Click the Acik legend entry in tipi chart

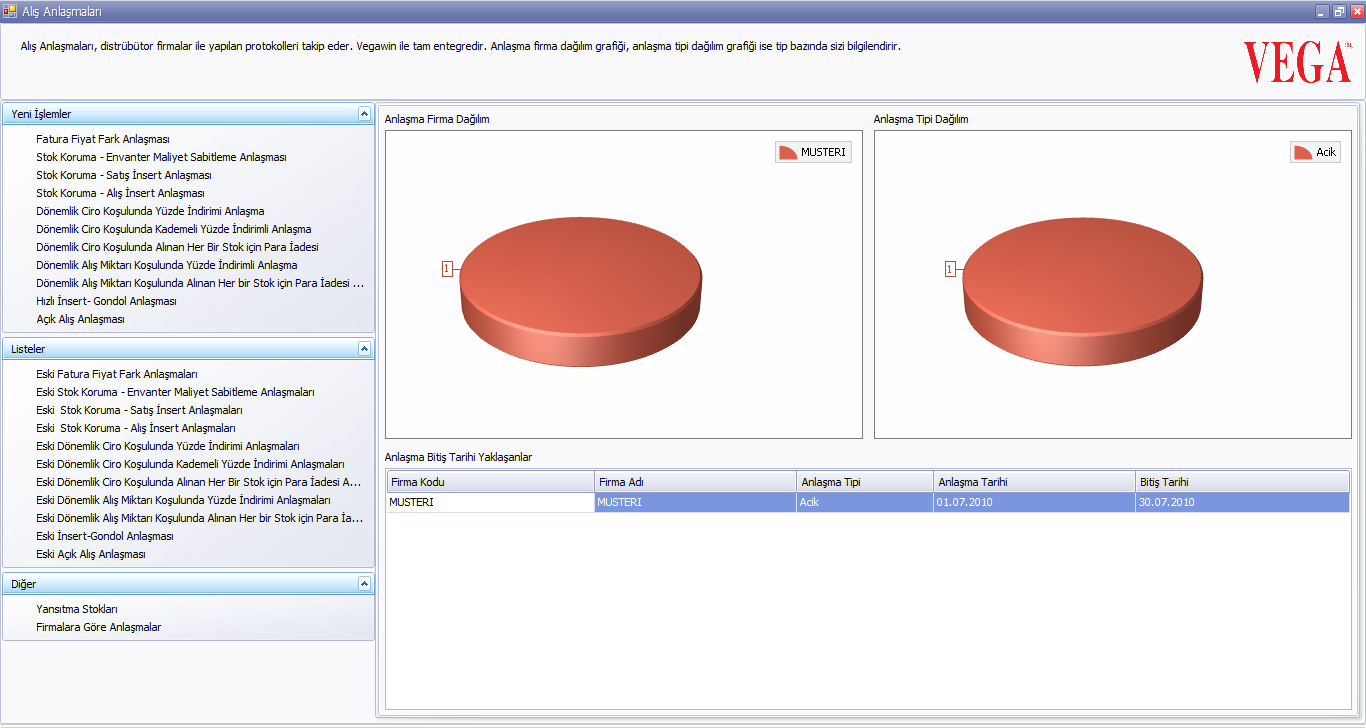coord(1315,152)
